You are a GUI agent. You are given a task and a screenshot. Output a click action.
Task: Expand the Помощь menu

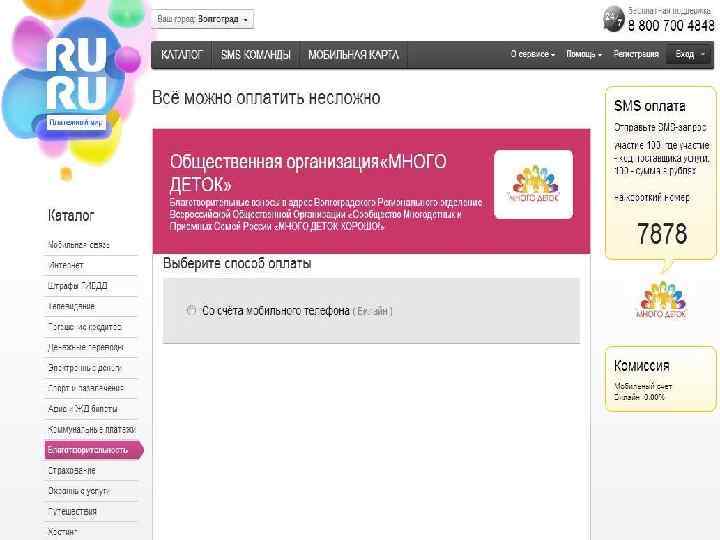pyautogui.click(x=584, y=54)
